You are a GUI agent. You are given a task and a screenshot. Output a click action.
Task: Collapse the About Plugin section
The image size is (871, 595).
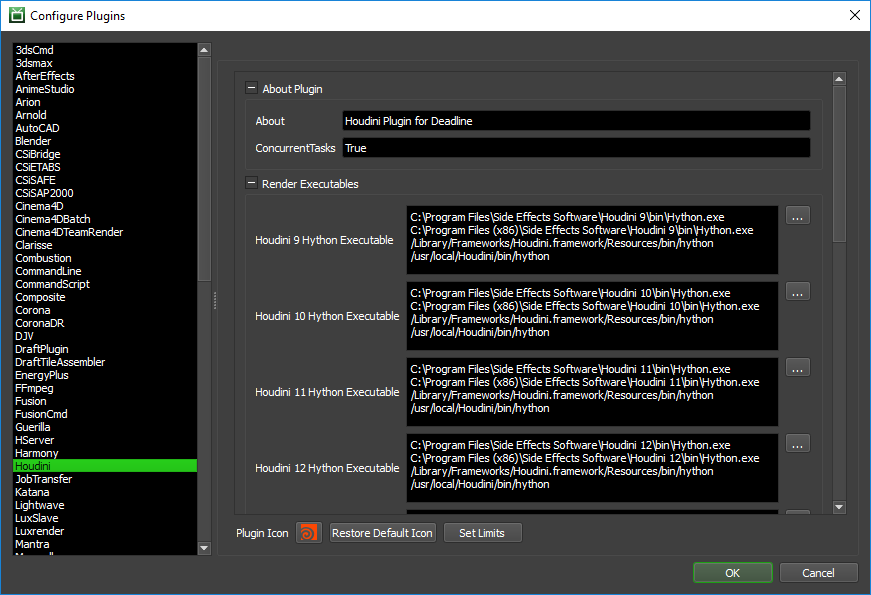click(251, 88)
